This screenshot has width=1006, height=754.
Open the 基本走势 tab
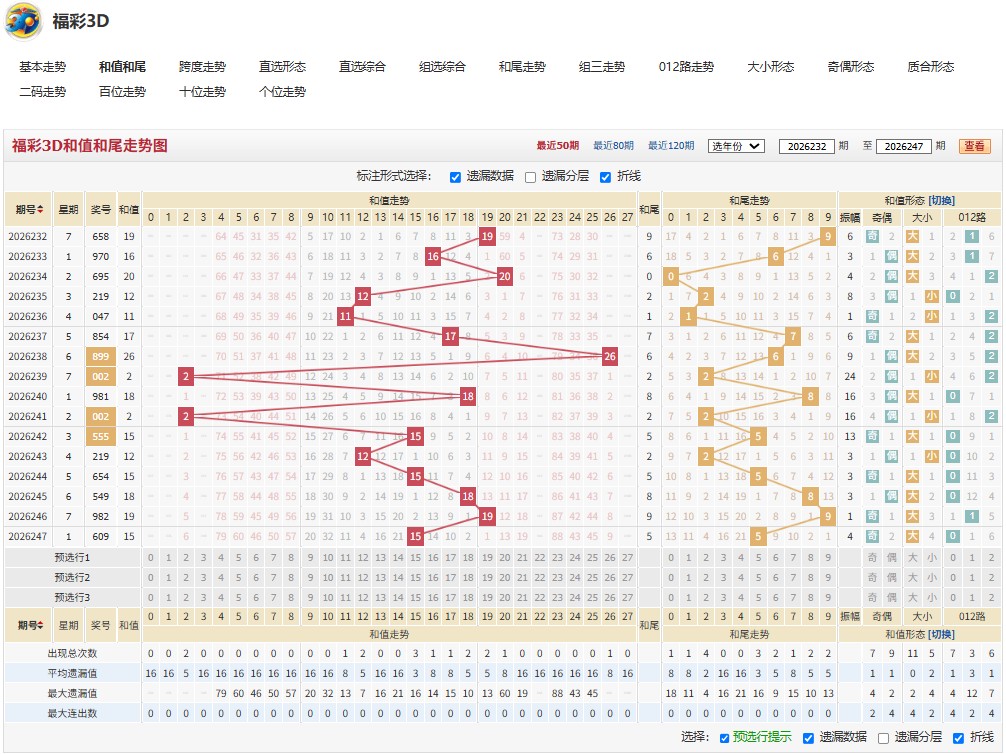point(43,67)
